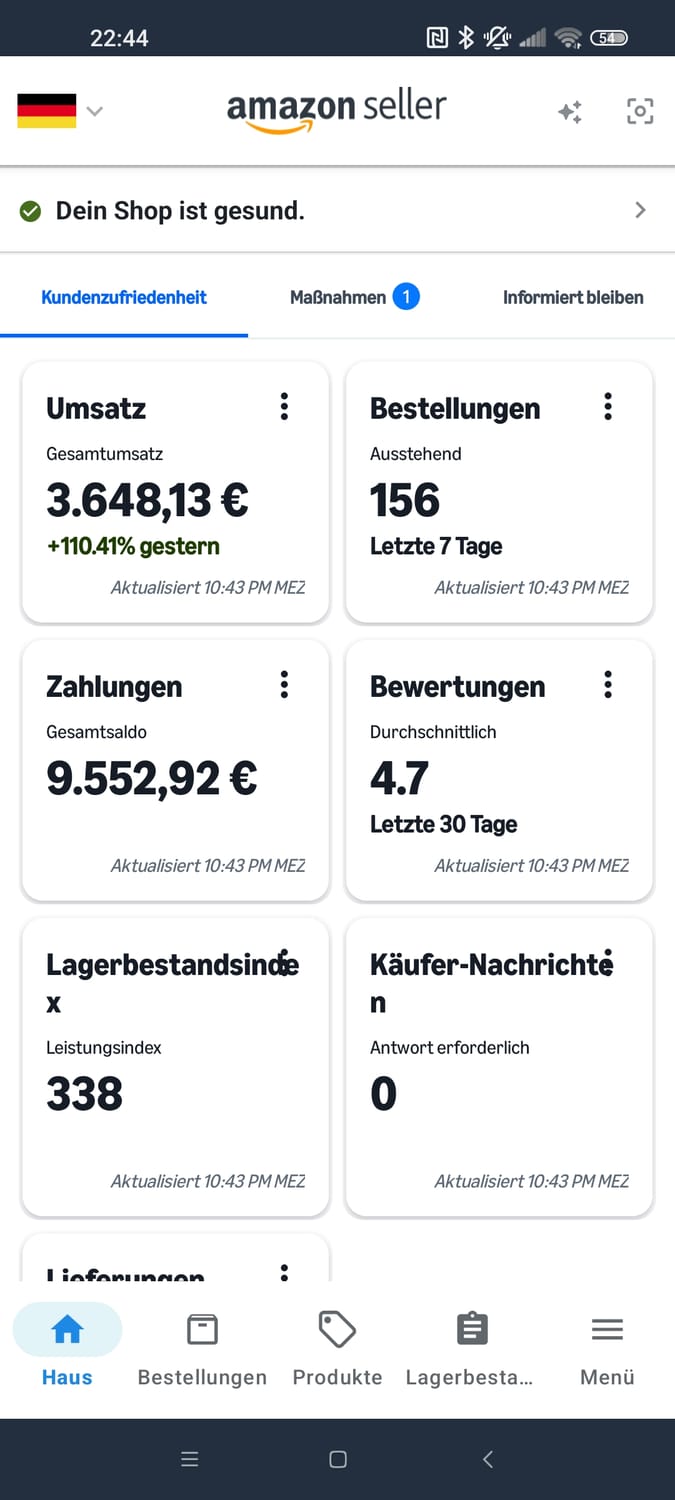
Task: Open the Menü hamburger icon
Action: (x=607, y=1330)
